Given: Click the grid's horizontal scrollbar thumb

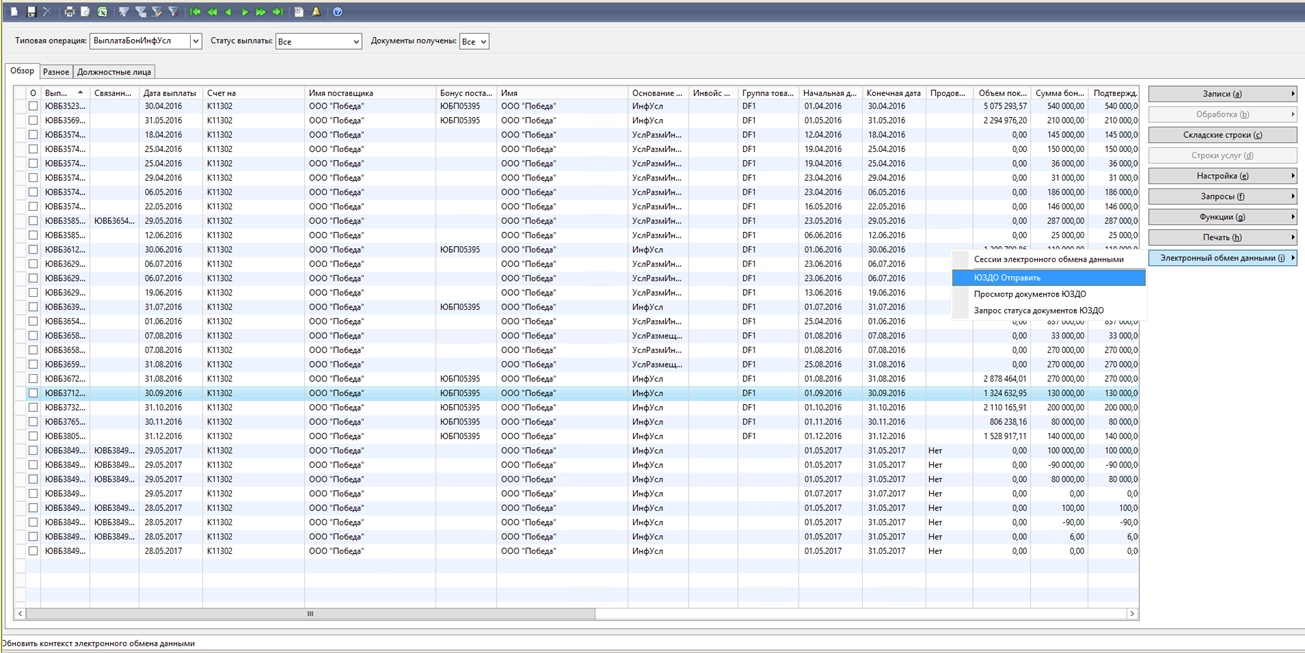Looking at the screenshot, I should click(x=310, y=614).
